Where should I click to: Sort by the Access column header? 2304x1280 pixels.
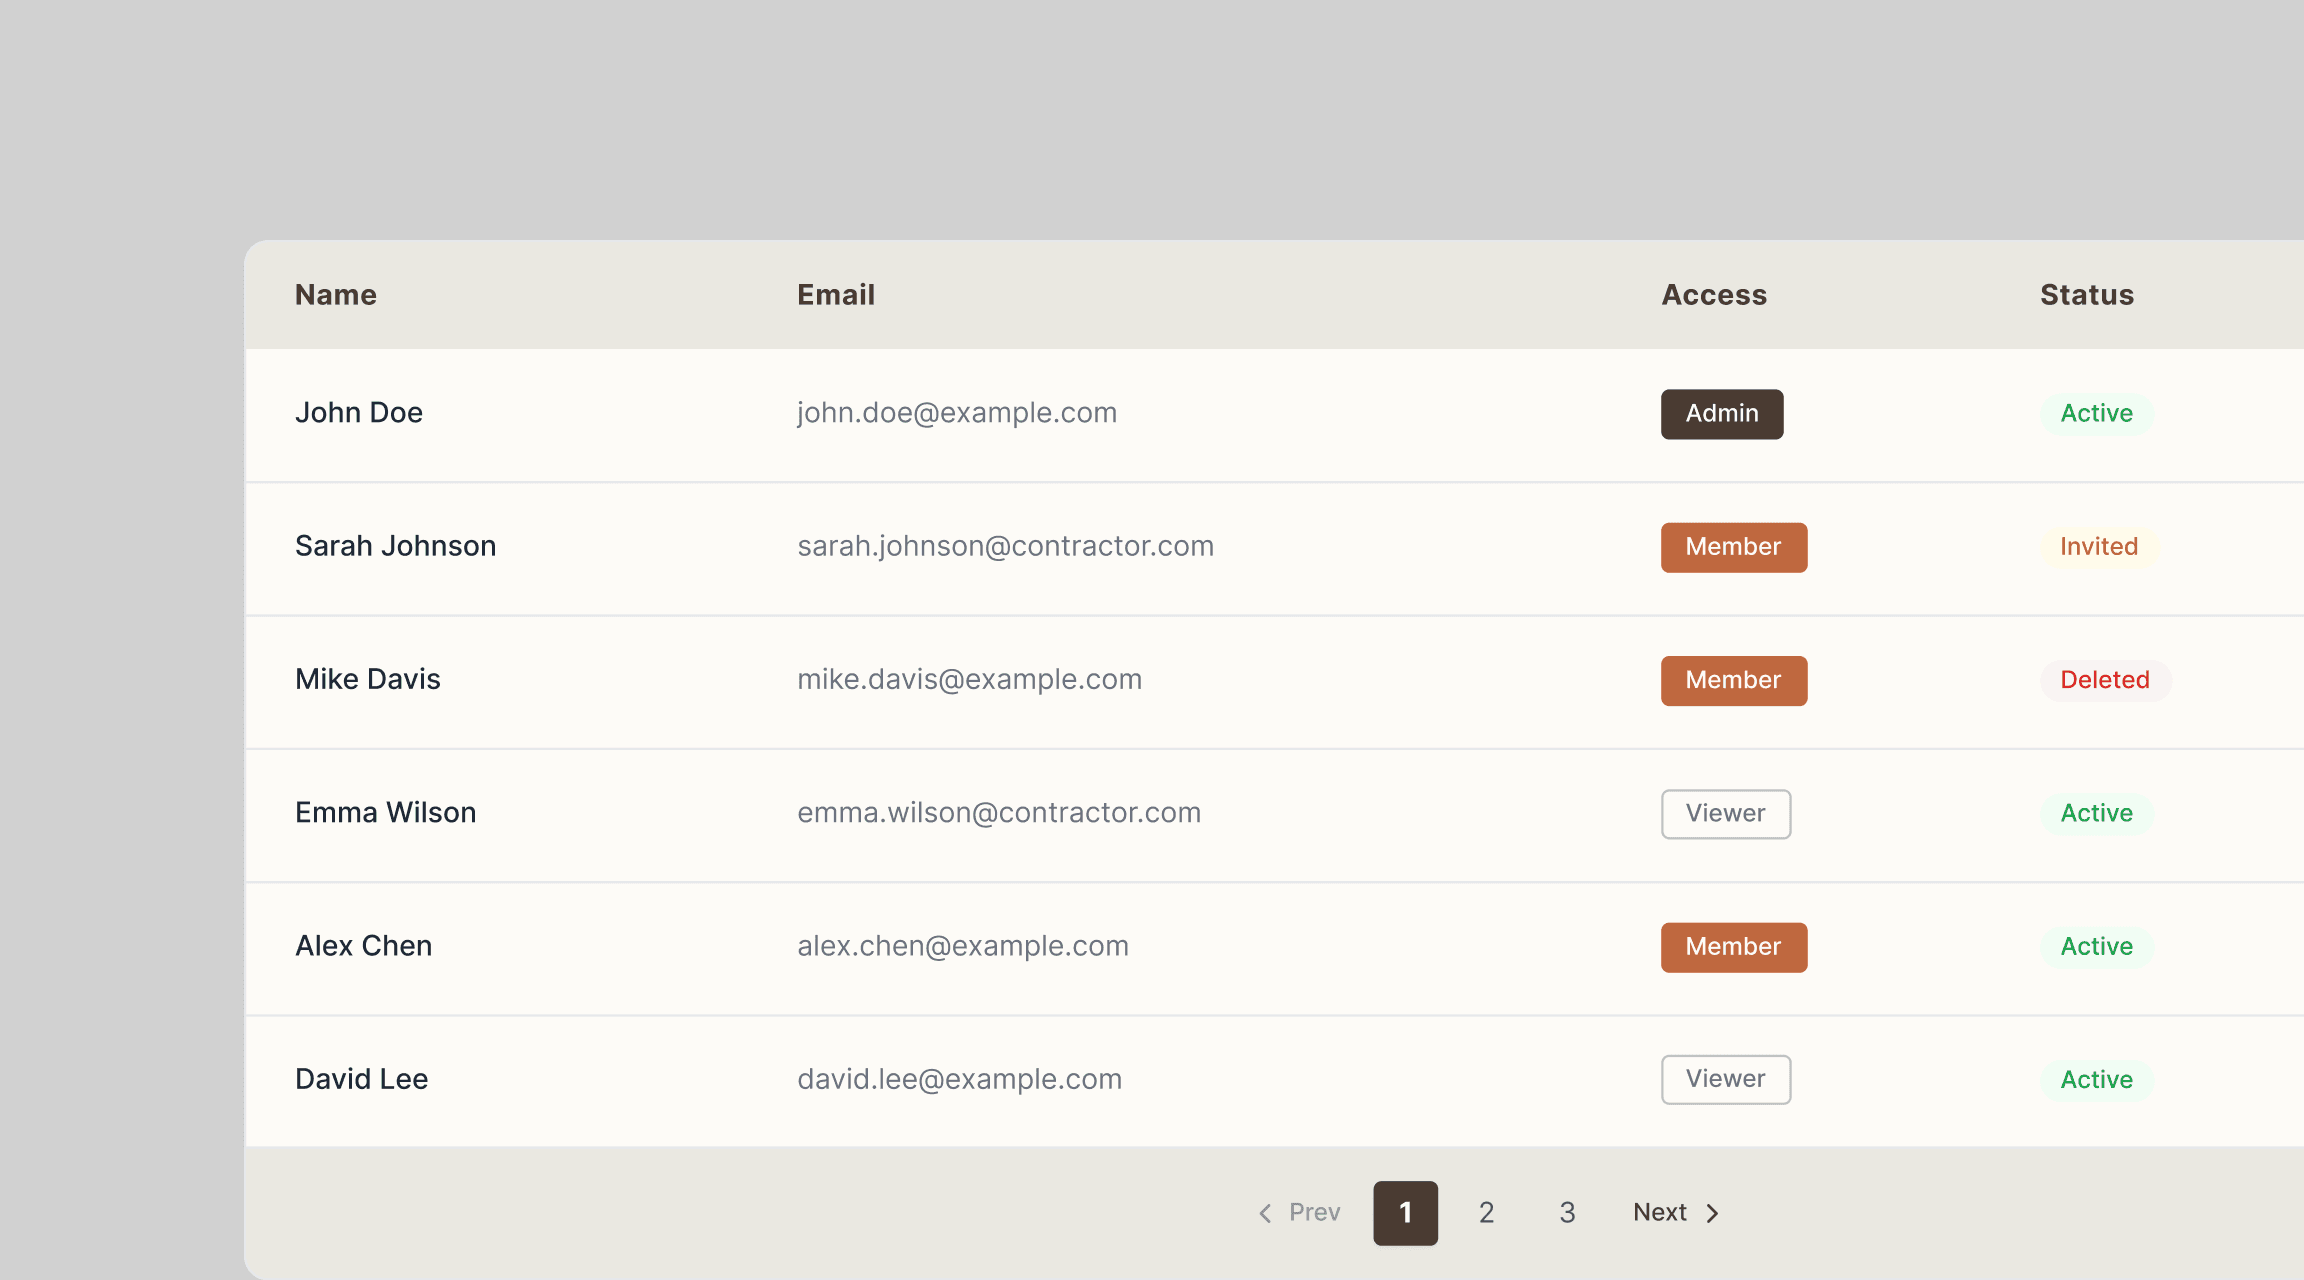click(1714, 295)
